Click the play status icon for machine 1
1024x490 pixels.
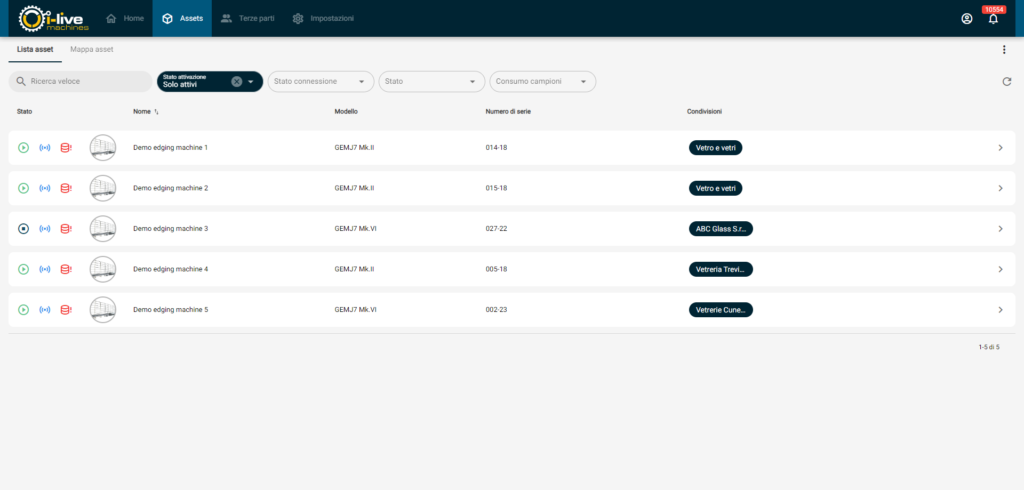point(24,148)
